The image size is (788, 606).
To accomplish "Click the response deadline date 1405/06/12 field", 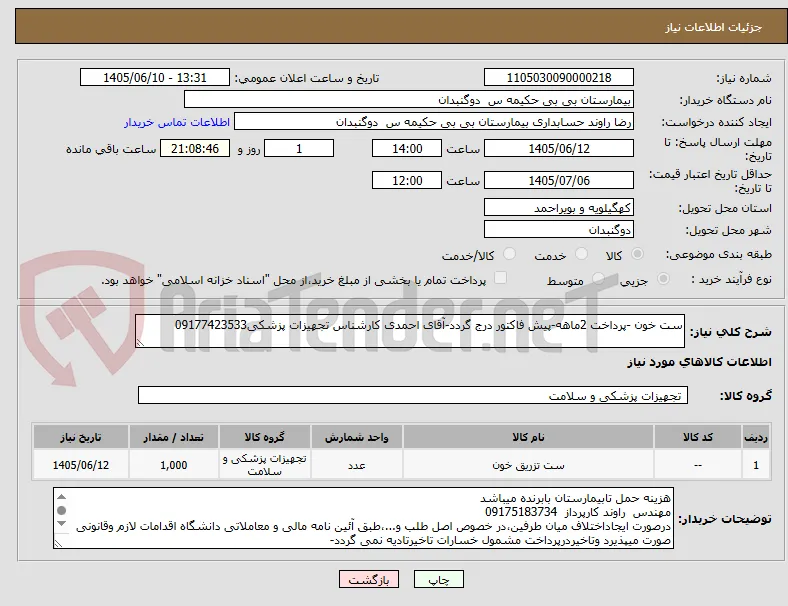I will point(558,149).
